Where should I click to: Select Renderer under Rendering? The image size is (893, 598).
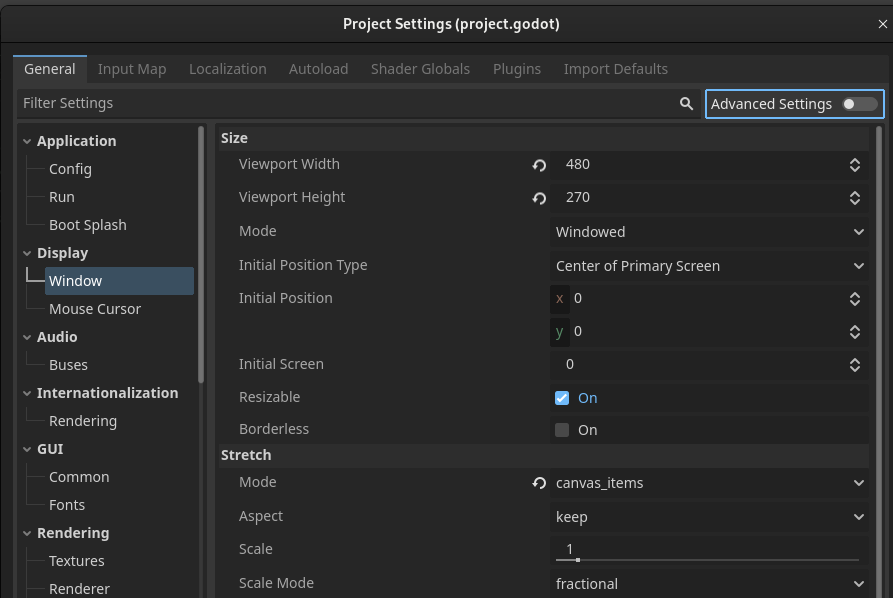point(79,589)
